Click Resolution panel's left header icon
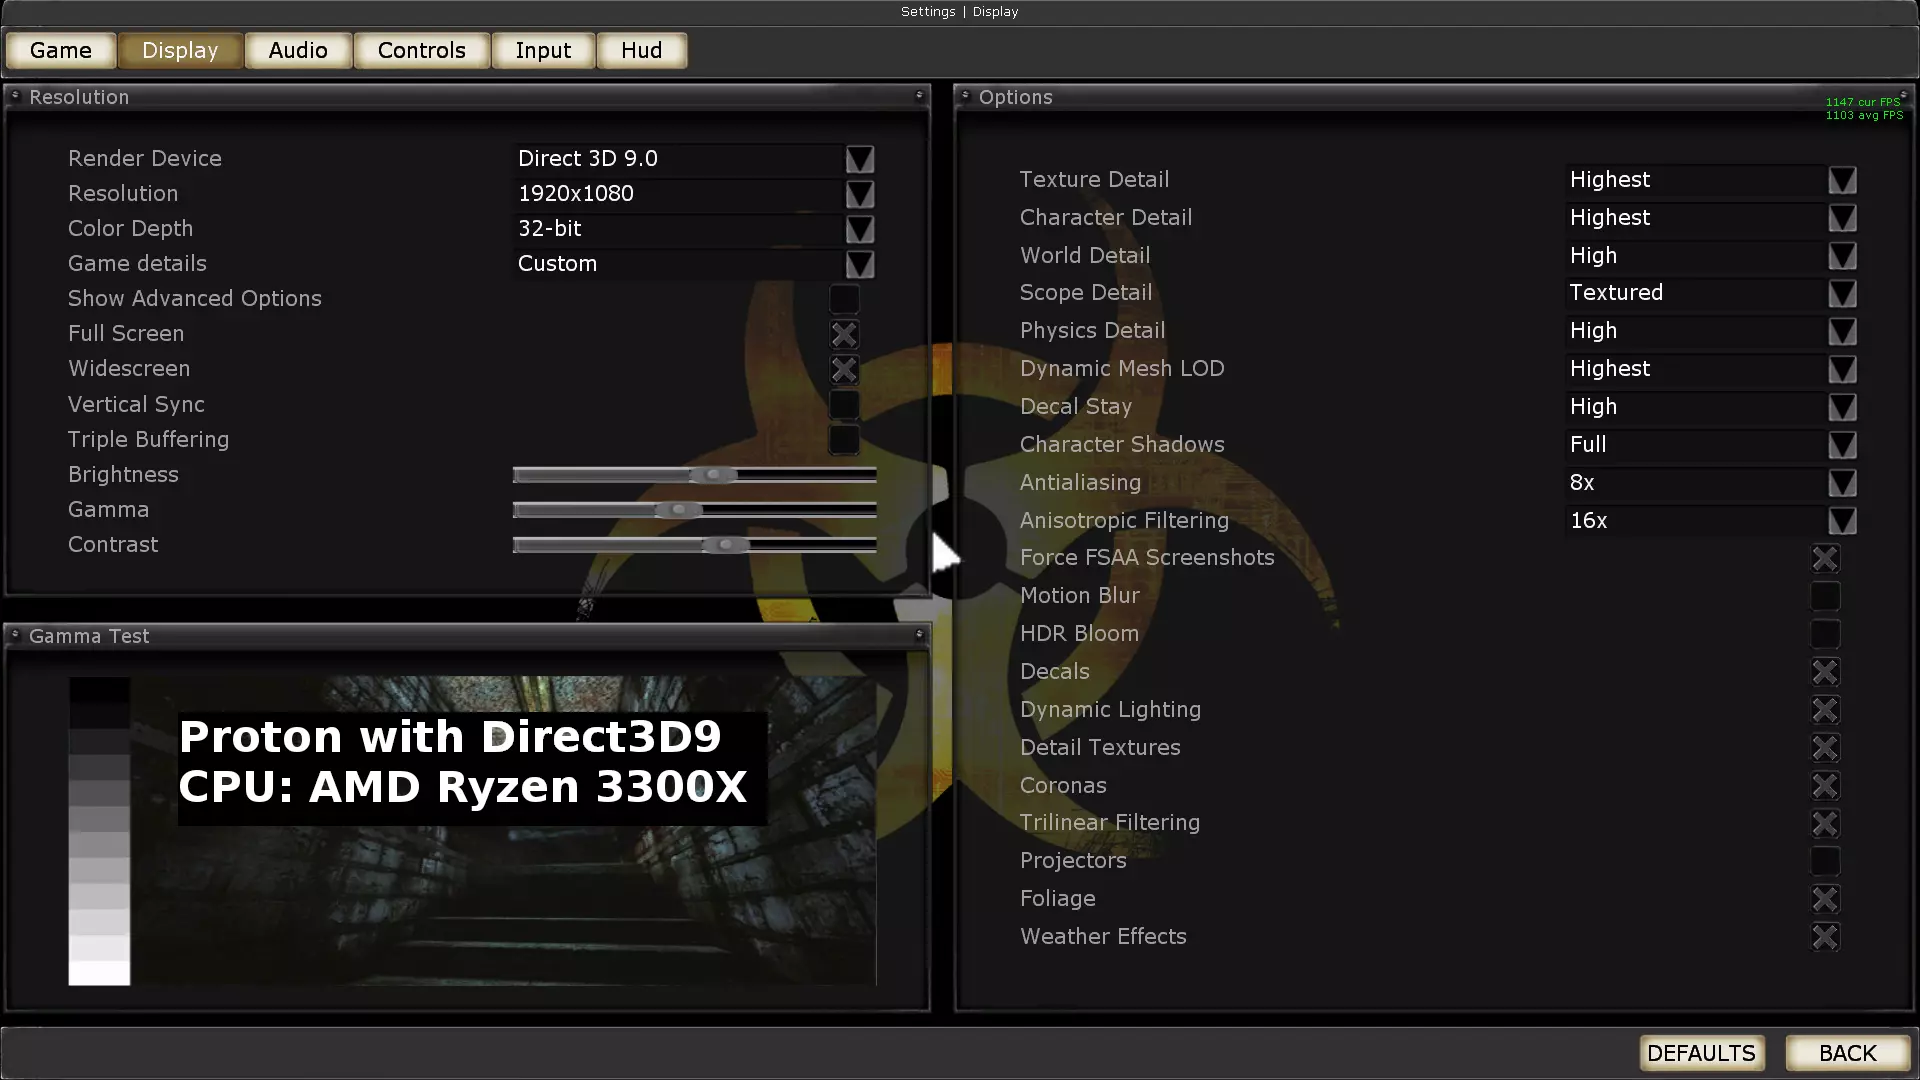This screenshot has width=1920, height=1080. tap(15, 96)
